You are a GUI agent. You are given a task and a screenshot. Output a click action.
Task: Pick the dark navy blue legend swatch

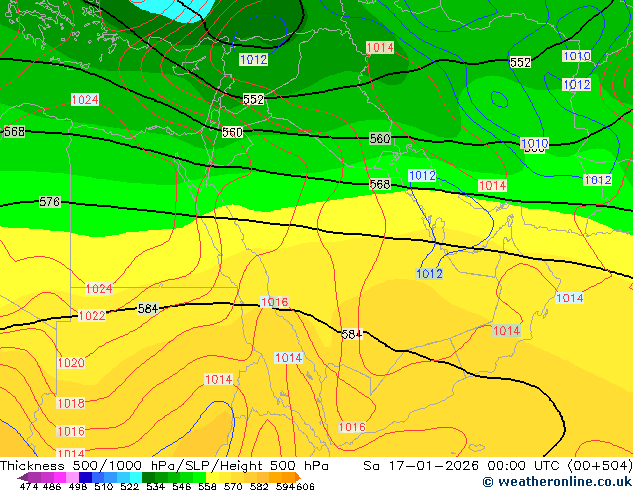85,477
